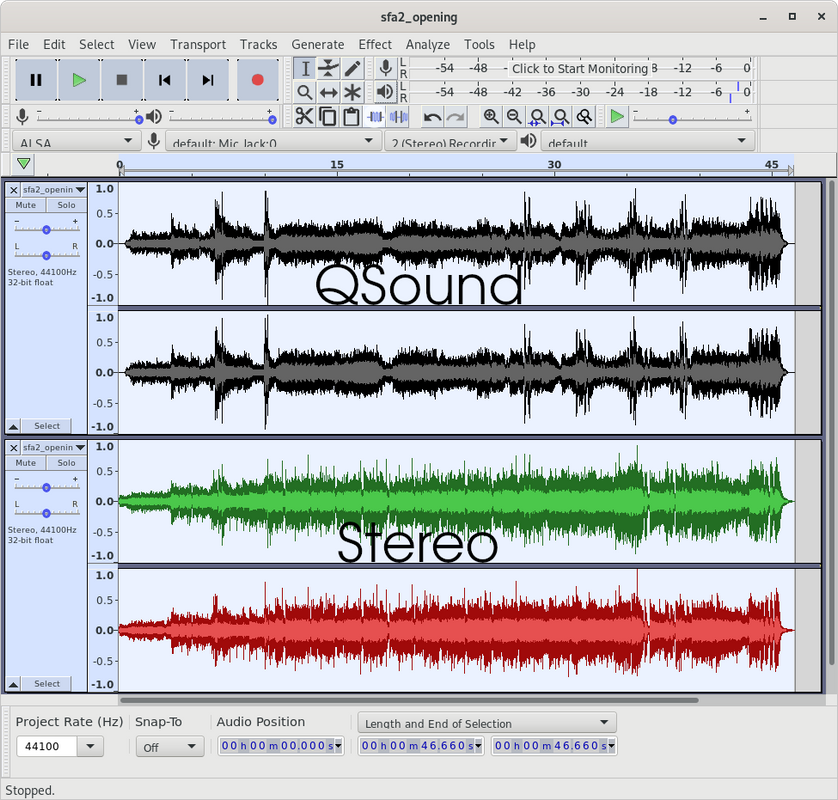Click the Trim audio outside selection icon

[x=375, y=116]
